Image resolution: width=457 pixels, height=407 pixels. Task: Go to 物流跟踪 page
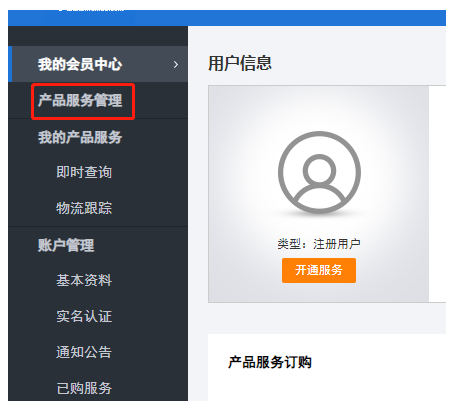coord(84,208)
